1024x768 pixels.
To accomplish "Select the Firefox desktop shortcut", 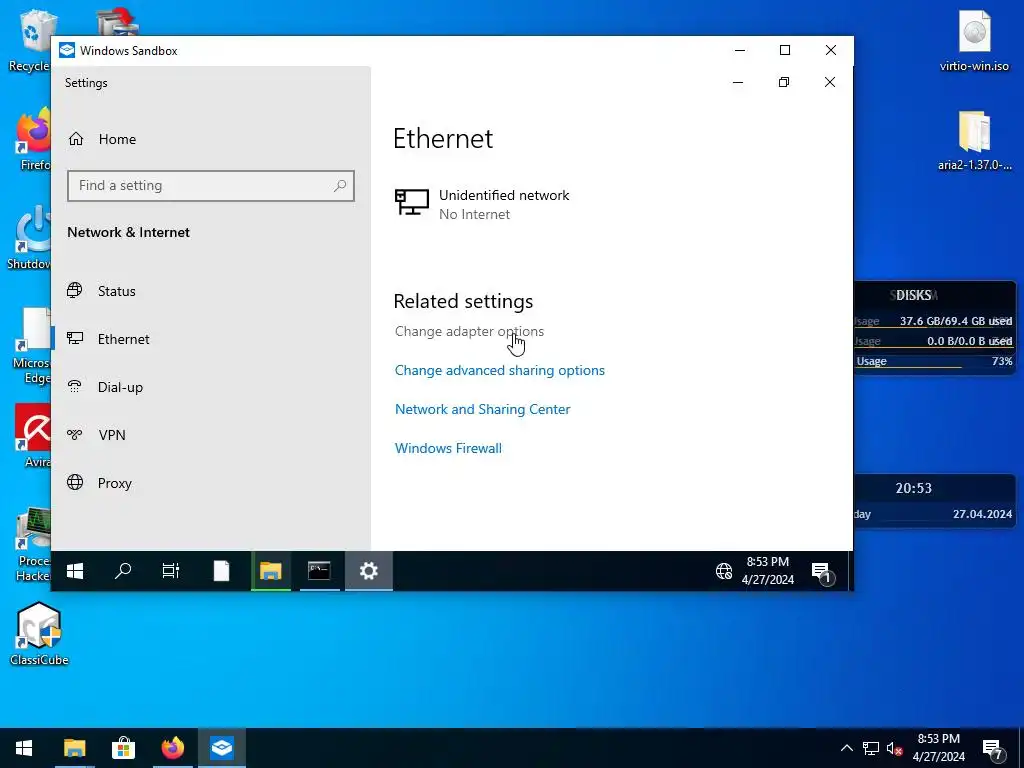I will click(x=34, y=140).
